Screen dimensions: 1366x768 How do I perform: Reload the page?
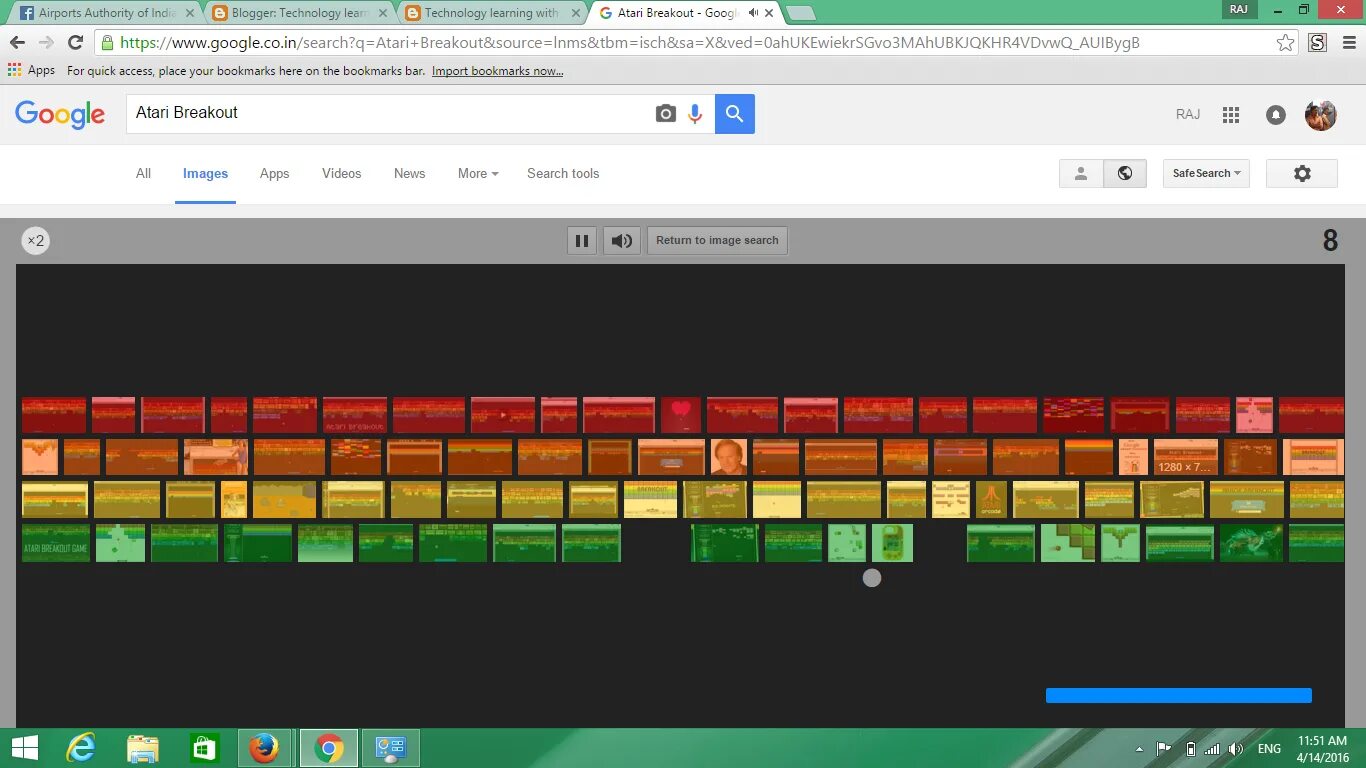(75, 42)
